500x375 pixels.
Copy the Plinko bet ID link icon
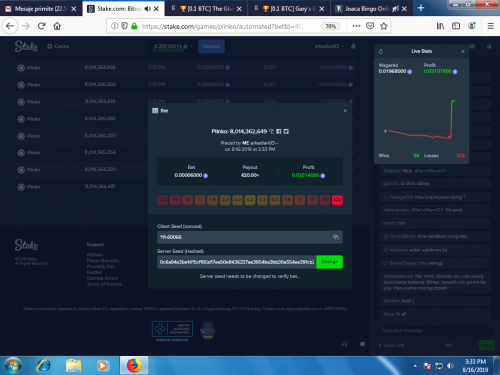coord(272,132)
